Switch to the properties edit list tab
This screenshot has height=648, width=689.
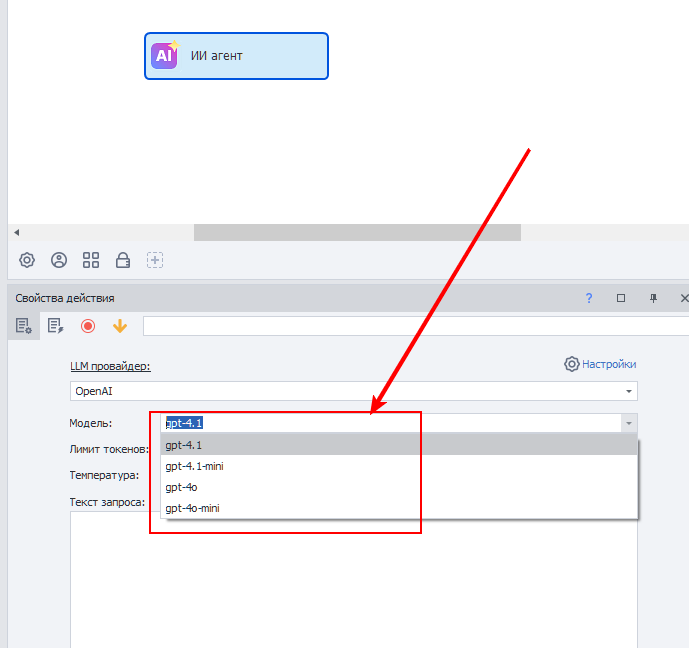56,326
